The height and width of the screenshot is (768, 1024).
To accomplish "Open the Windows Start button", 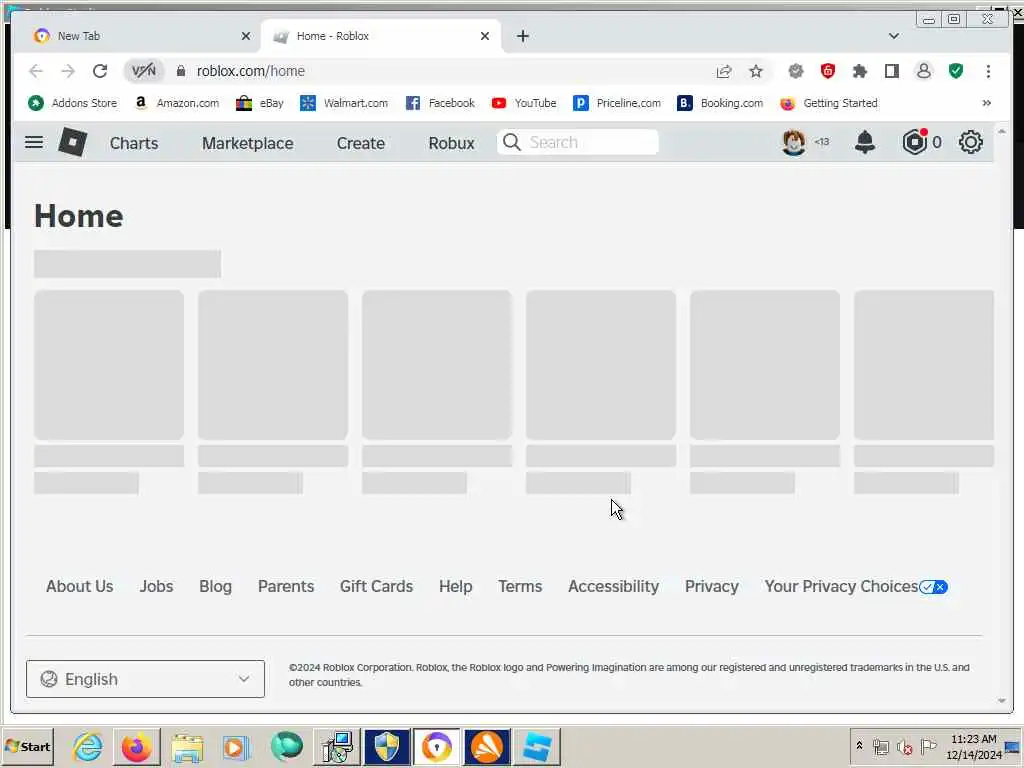I will [27, 746].
